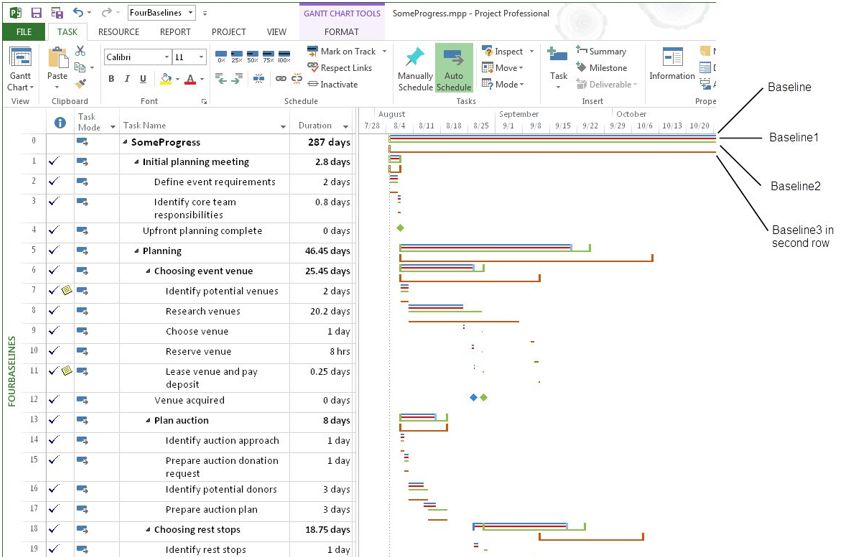
Task: Set task to 75% complete
Action: 268,56
